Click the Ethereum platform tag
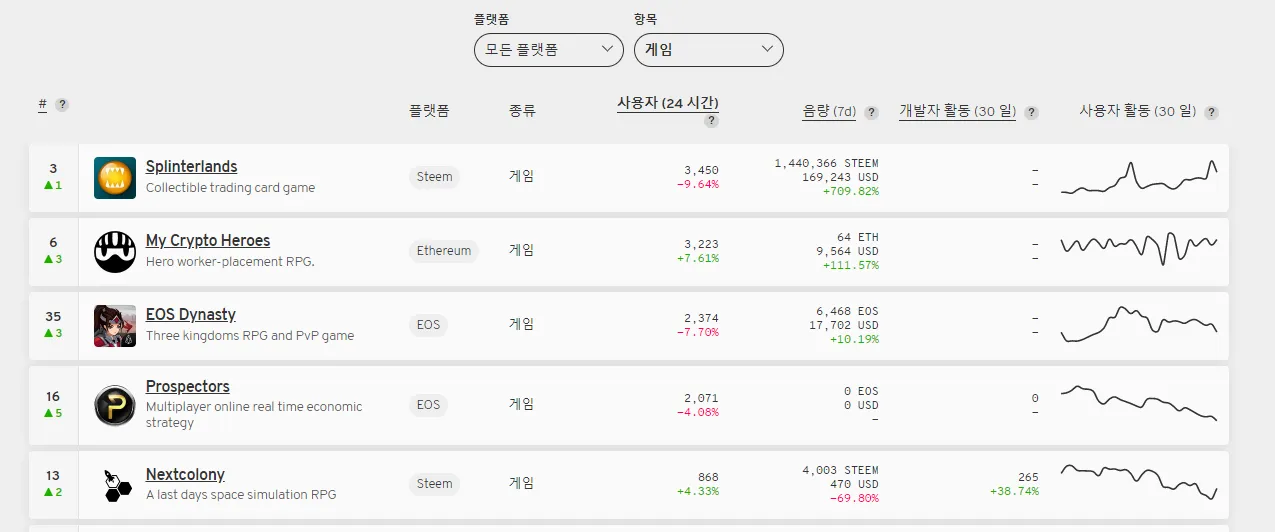This screenshot has height=532, width=1275. [x=443, y=251]
